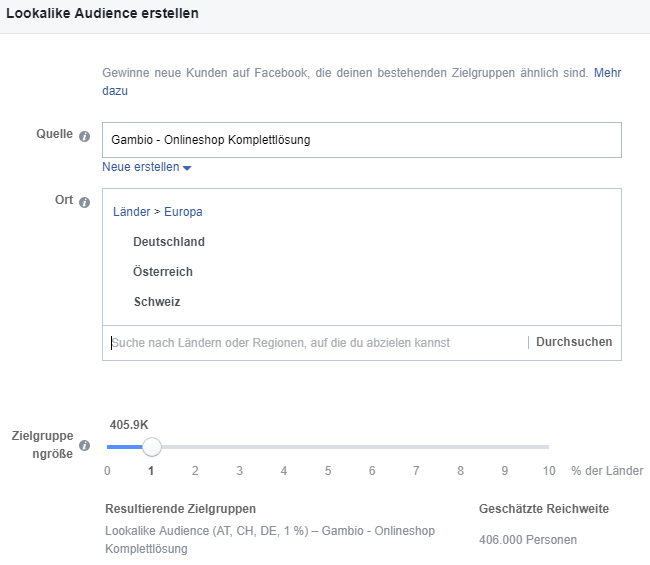Click the 'Länder' breadcrumb link
This screenshot has width=650, height=565.
pyautogui.click(x=131, y=212)
